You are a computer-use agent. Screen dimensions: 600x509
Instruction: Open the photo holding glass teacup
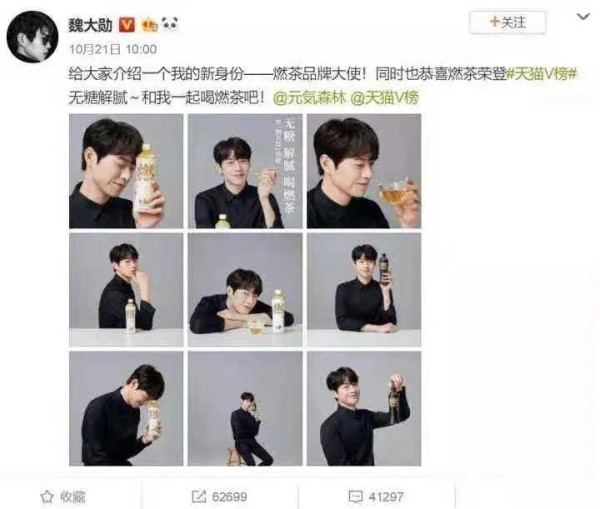(x=364, y=171)
